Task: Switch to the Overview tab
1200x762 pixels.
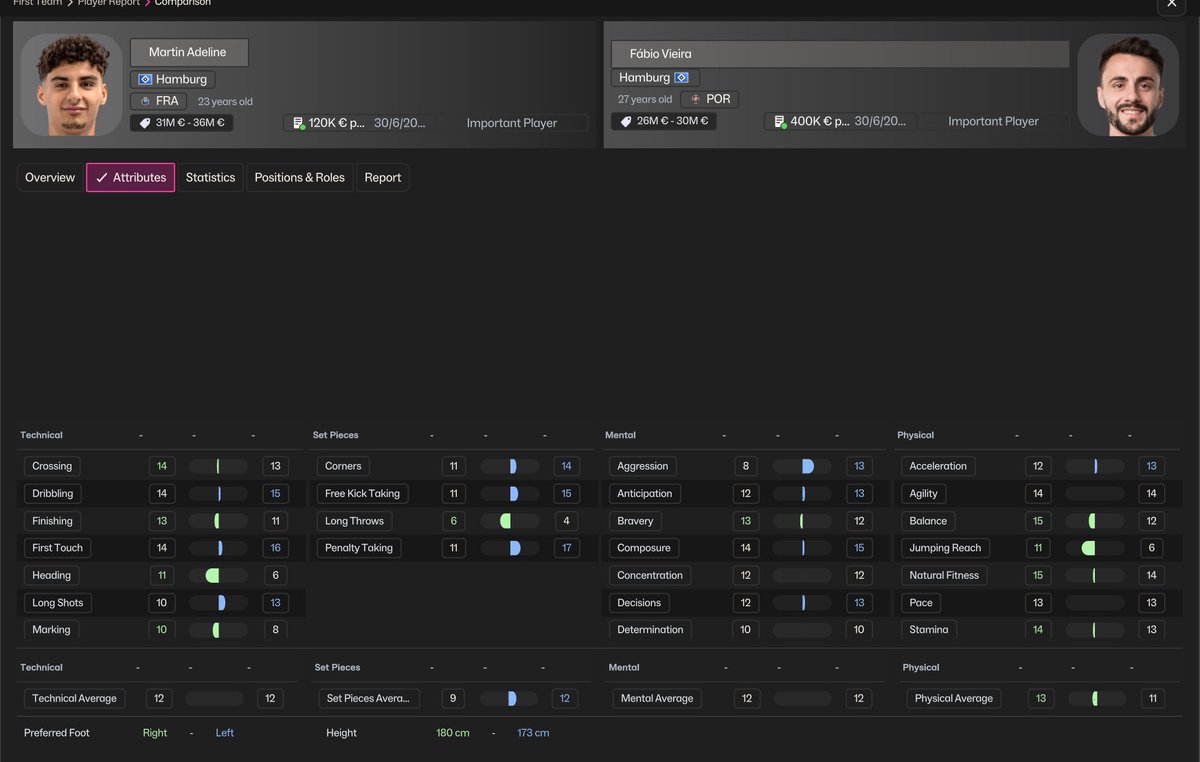Action: pyautogui.click(x=50, y=178)
